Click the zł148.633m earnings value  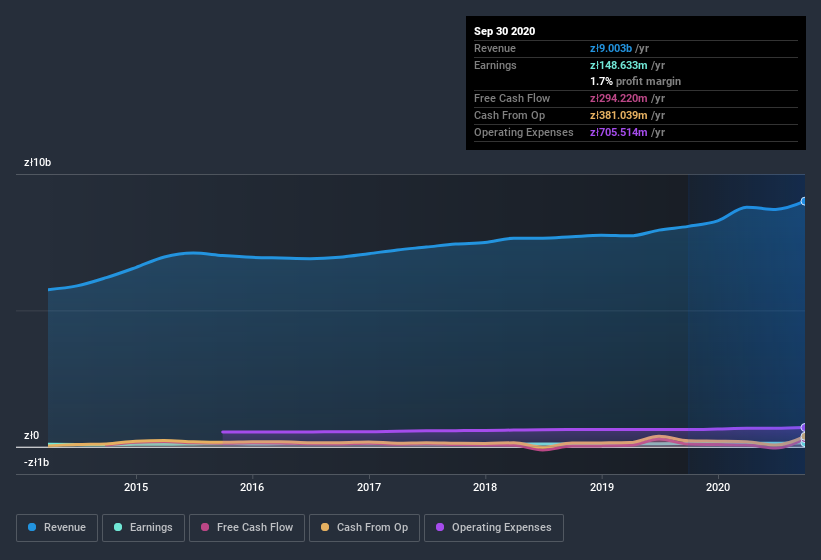(x=619, y=65)
